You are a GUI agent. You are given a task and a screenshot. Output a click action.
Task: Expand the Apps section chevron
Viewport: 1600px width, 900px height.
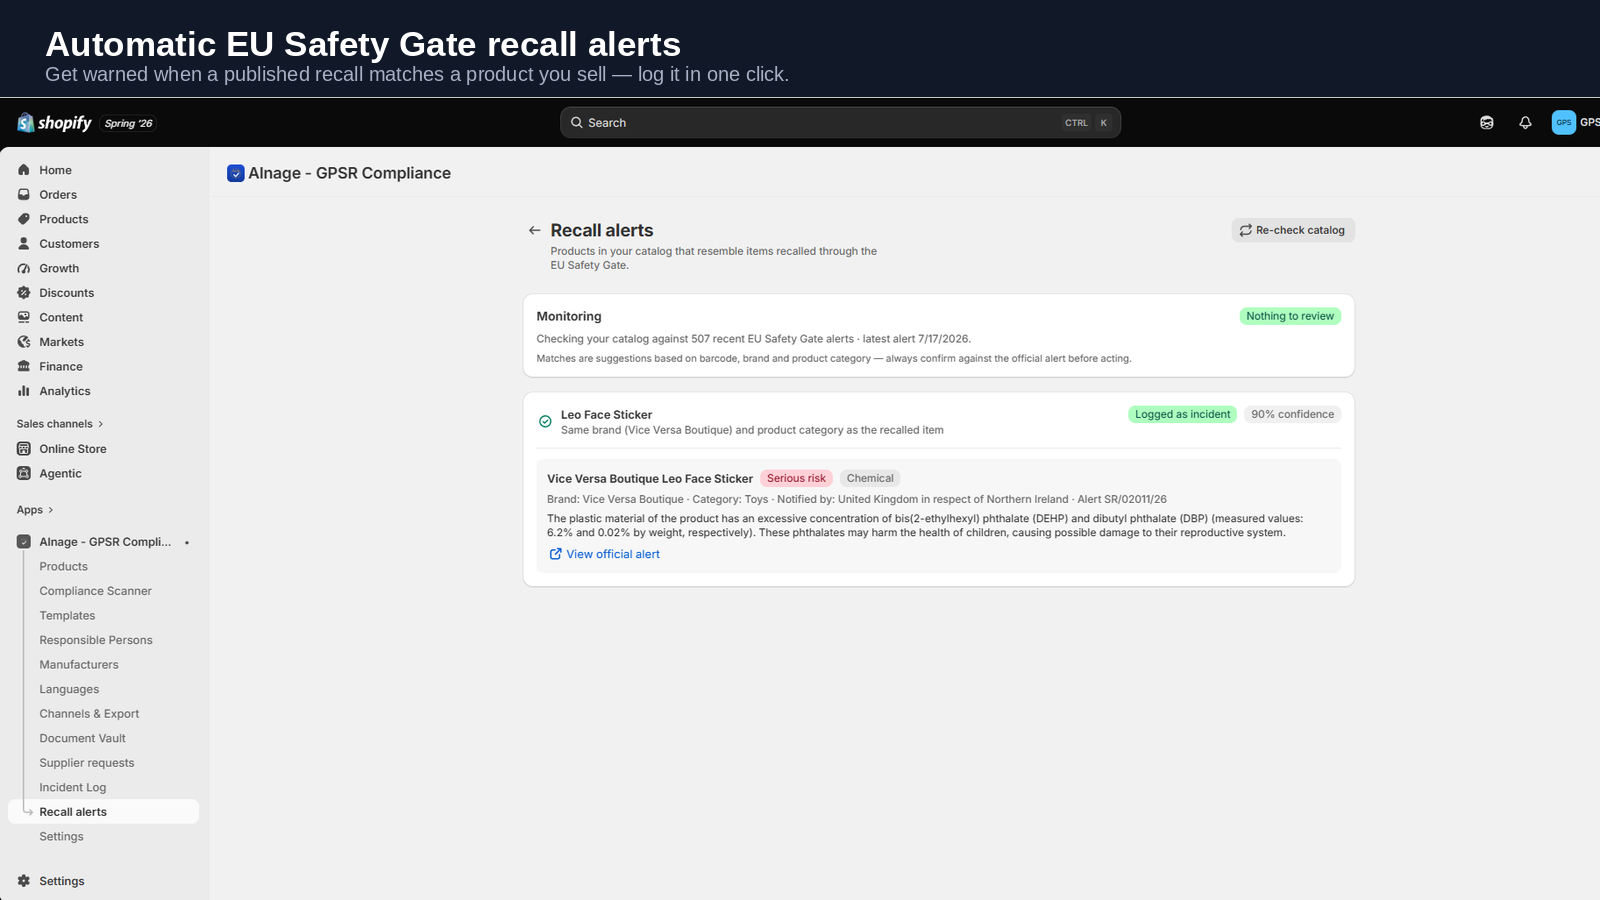pos(51,510)
